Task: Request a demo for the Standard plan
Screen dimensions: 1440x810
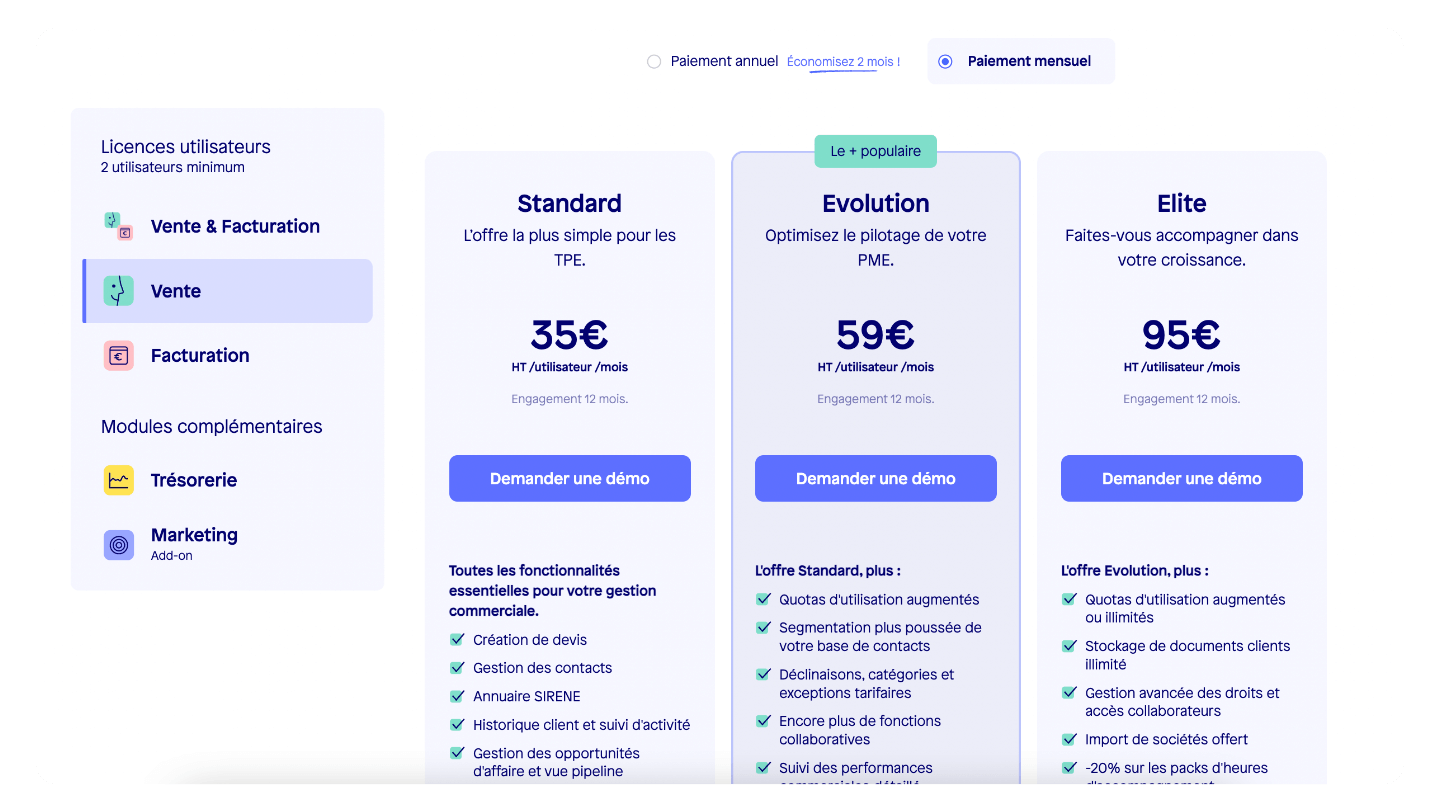Action: click(x=570, y=478)
